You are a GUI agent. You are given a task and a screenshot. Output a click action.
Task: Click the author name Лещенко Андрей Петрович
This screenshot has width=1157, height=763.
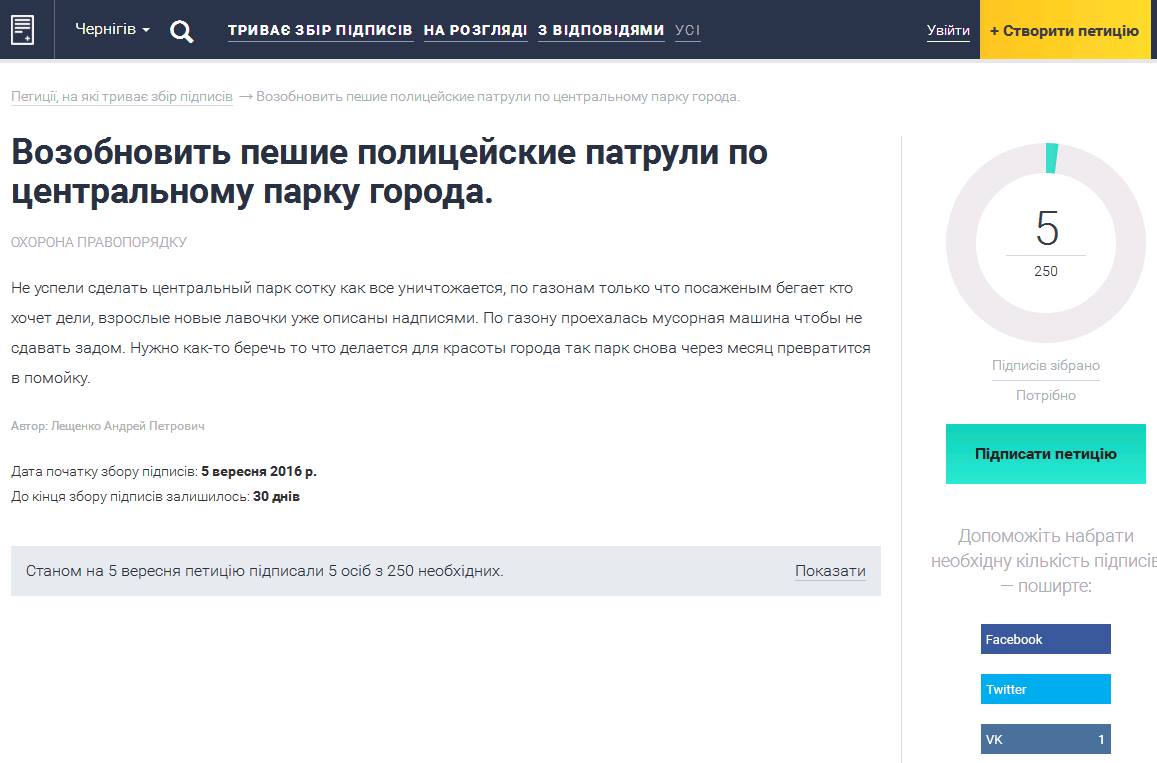[x=128, y=426]
